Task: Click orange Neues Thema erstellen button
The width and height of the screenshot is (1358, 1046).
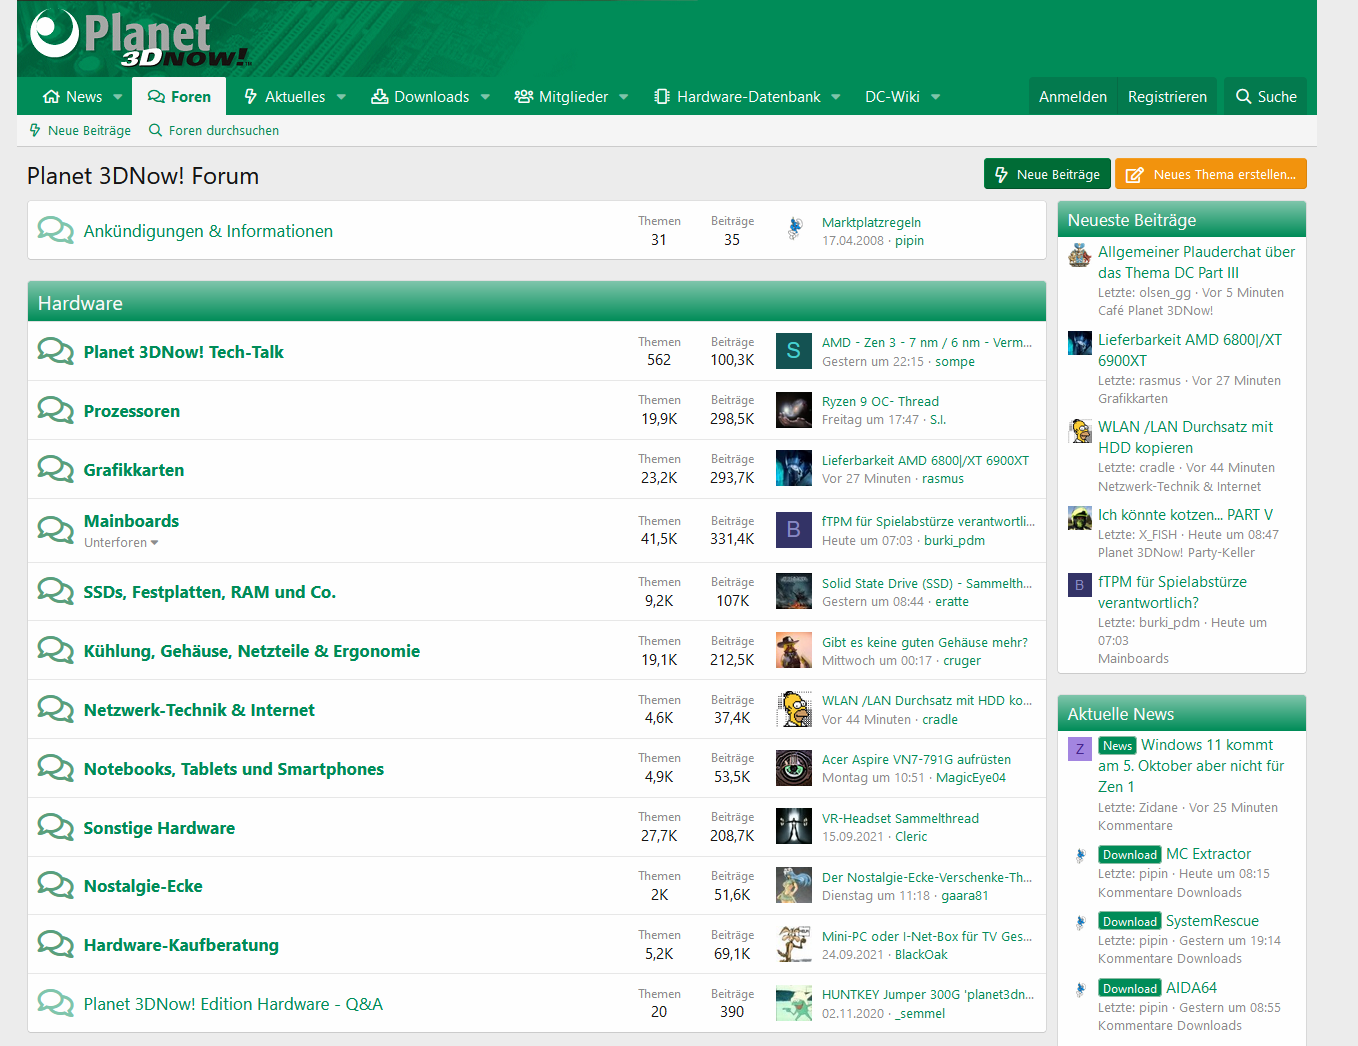Action: (x=1211, y=174)
